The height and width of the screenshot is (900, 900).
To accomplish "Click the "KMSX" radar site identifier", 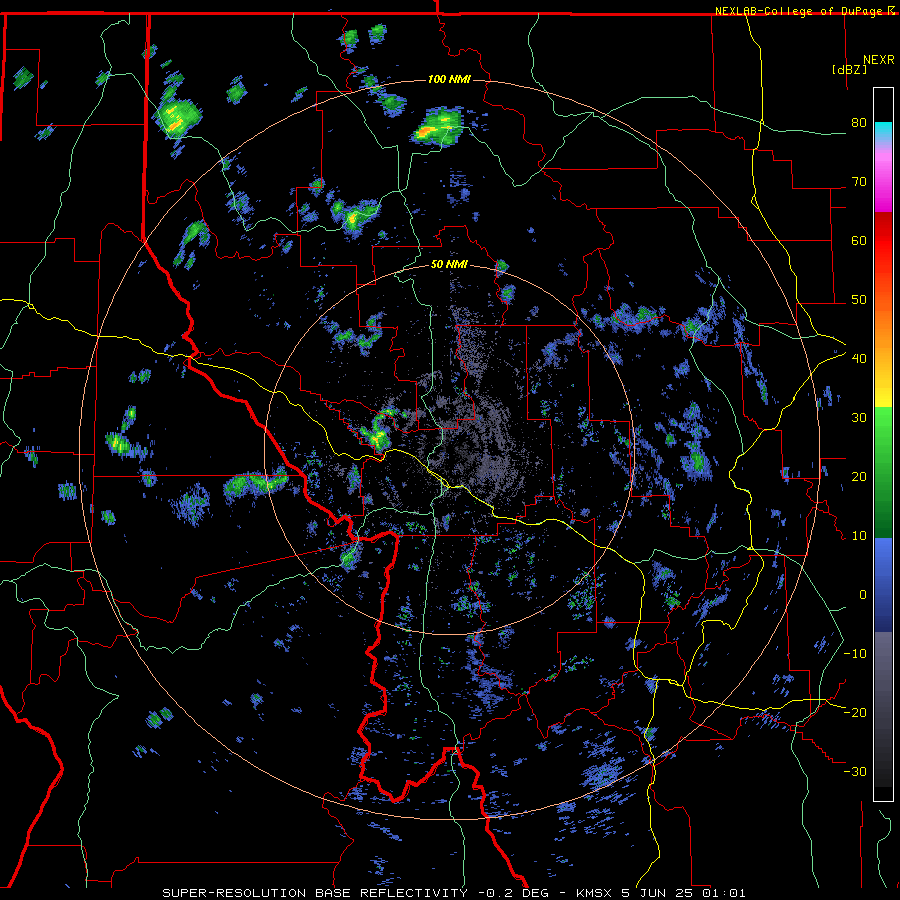I will click(x=593, y=893).
